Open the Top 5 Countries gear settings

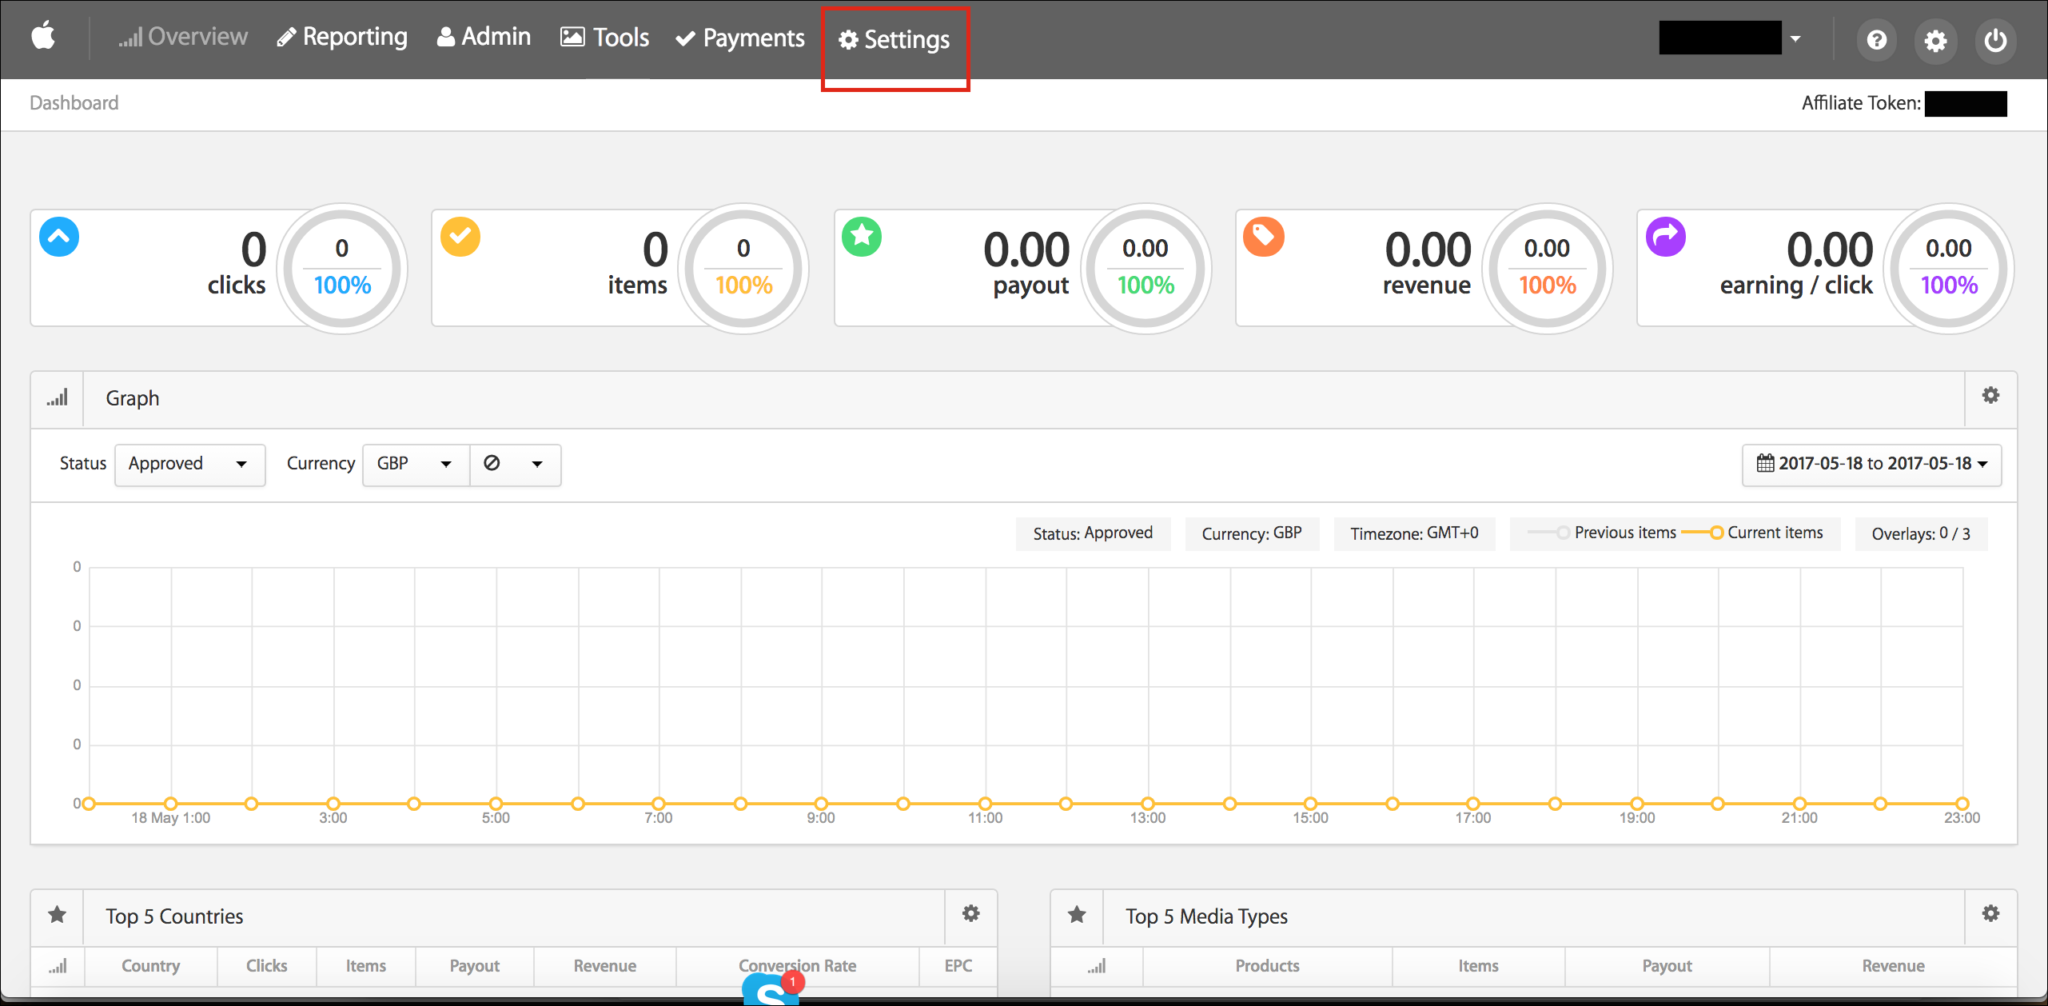tap(971, 914)
